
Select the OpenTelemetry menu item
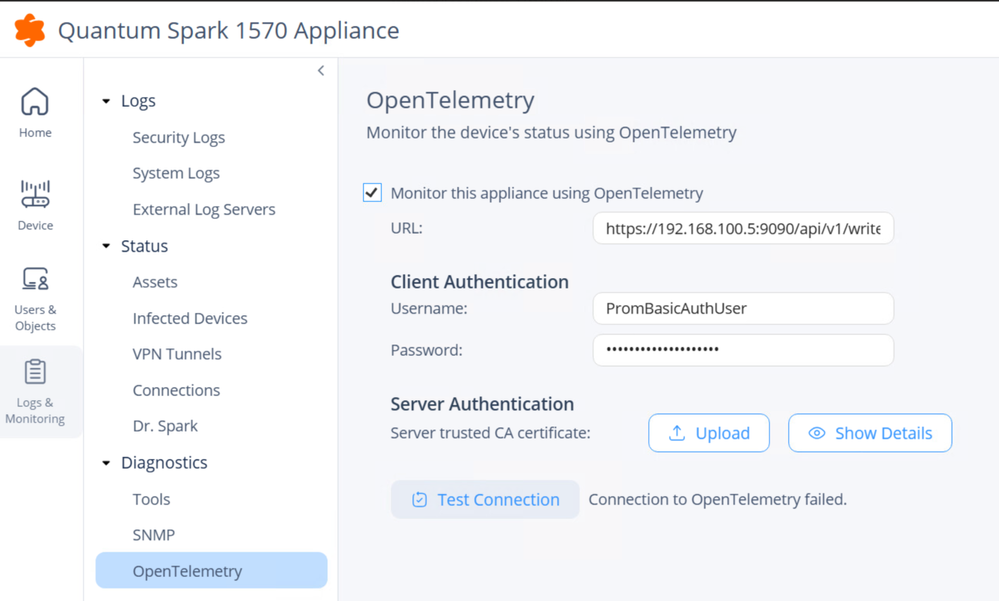click(x=212, y=570)
